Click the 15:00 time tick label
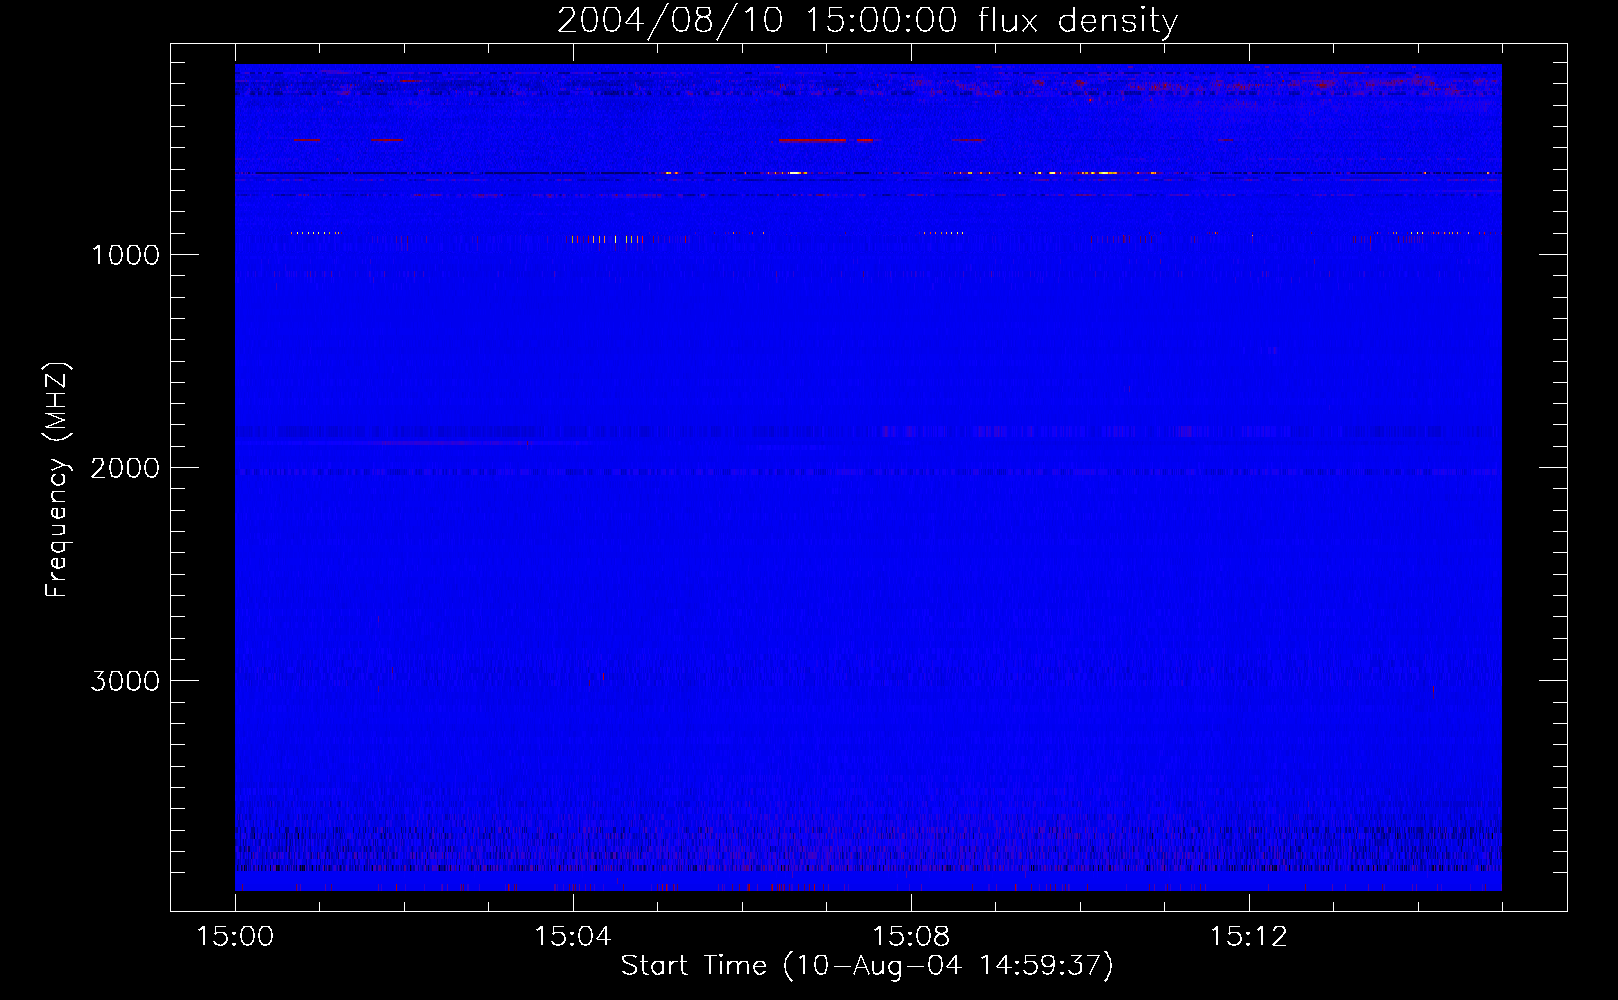The image size is (1618, 1000). [x=235, y=936]
